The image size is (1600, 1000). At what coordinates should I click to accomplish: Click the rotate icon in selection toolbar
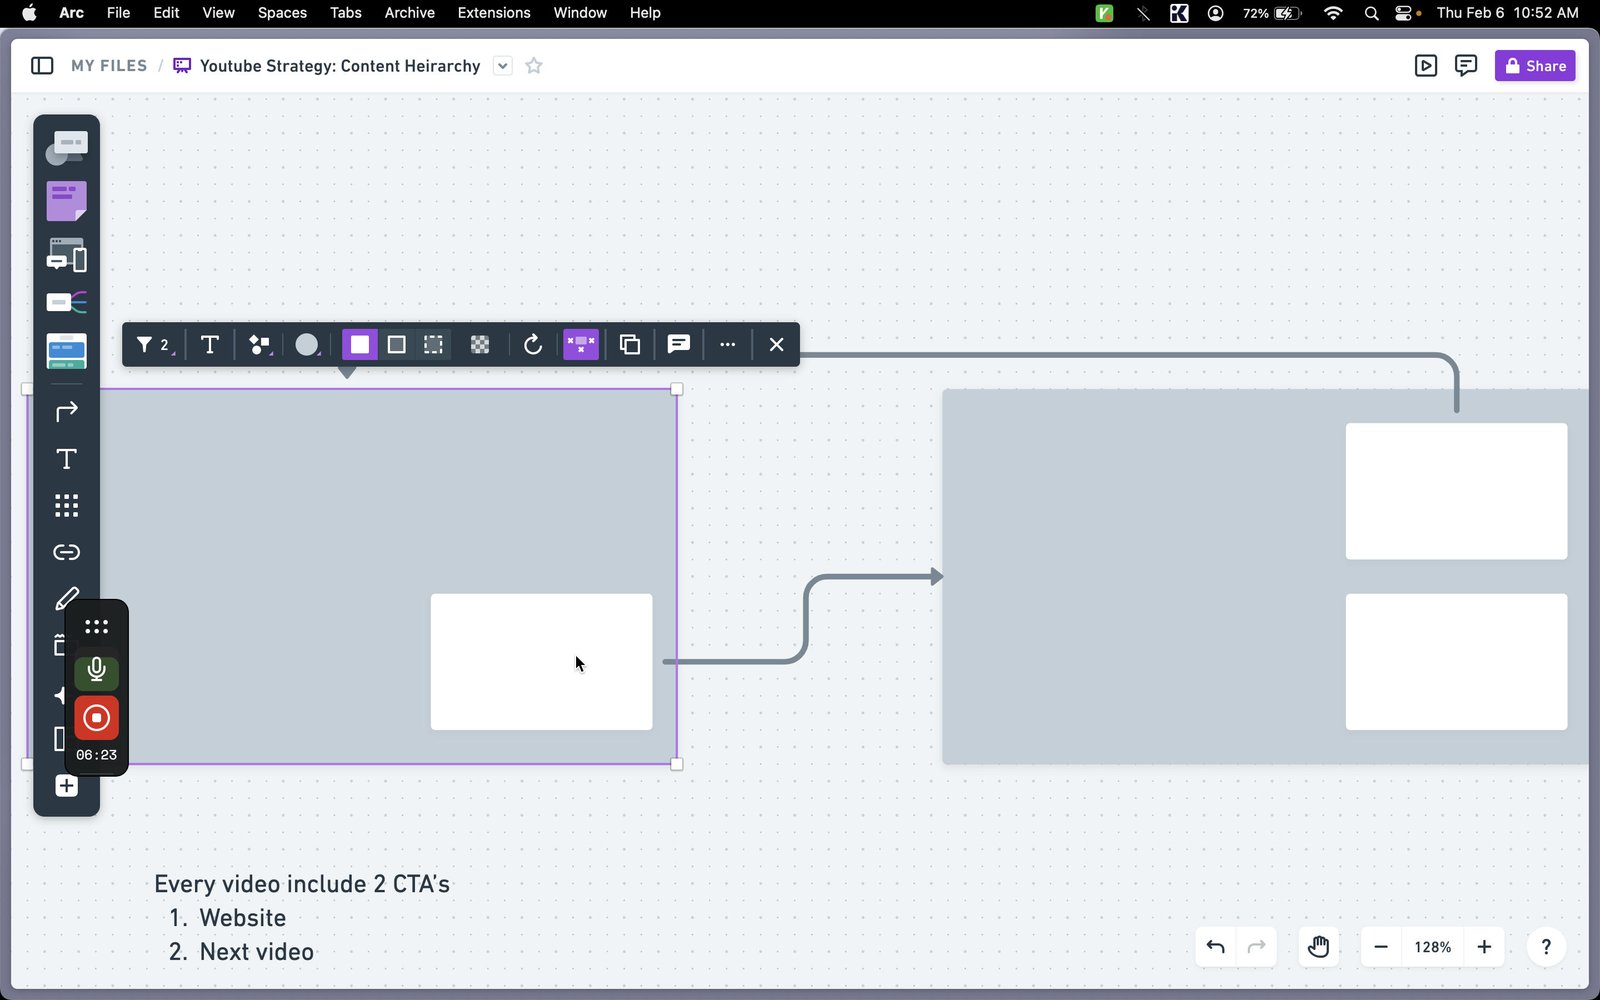[533, 345]
